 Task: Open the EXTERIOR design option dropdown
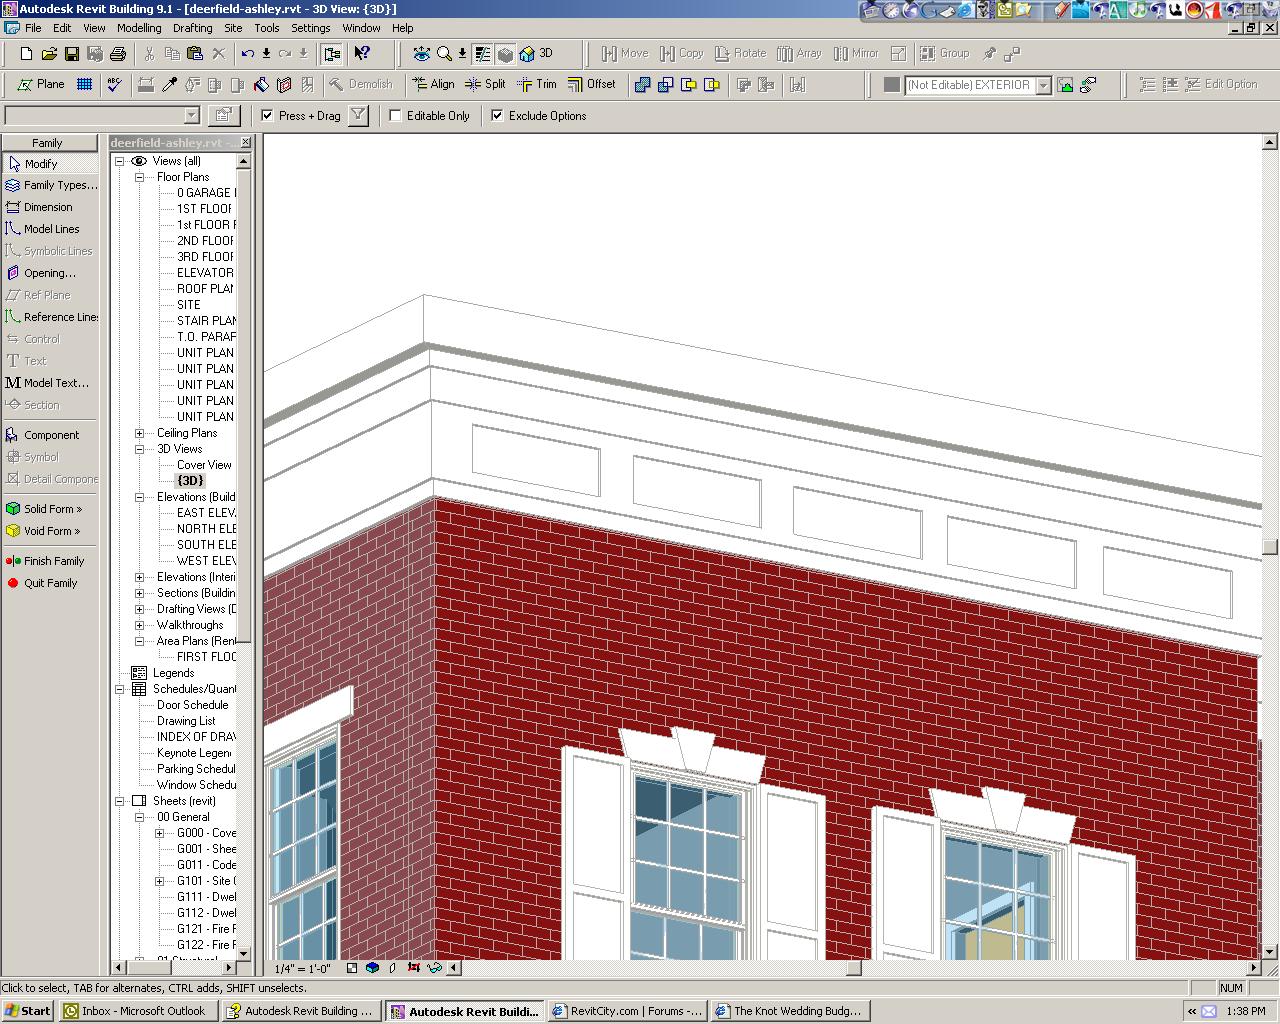(x=1043, y=86)
